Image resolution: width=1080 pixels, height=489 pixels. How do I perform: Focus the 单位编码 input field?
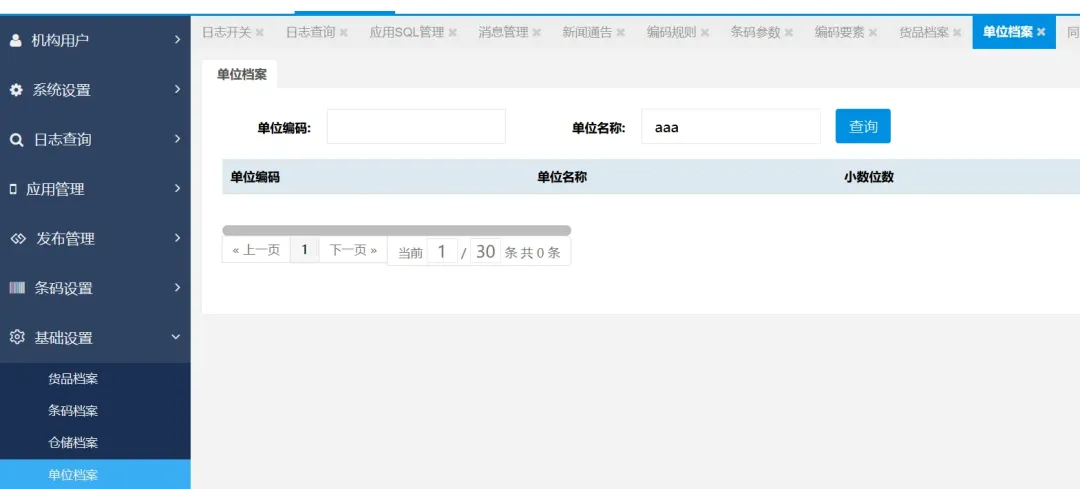pos(416,126)
